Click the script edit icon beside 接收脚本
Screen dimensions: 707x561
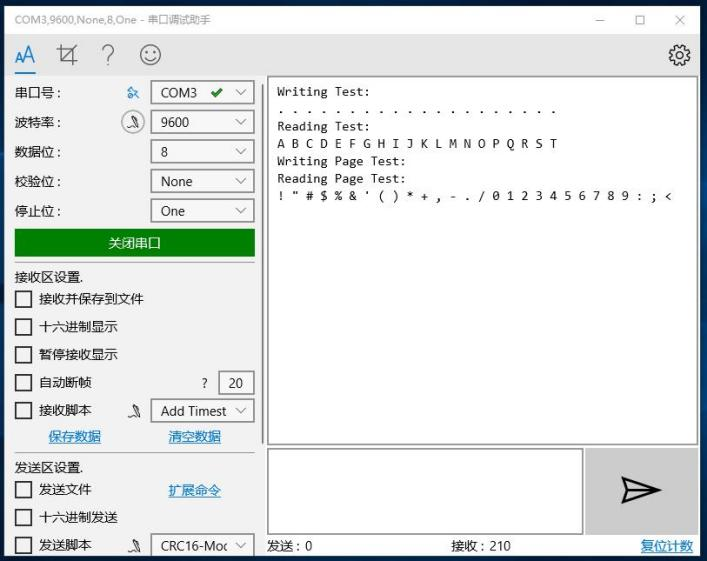click(133, 411)
